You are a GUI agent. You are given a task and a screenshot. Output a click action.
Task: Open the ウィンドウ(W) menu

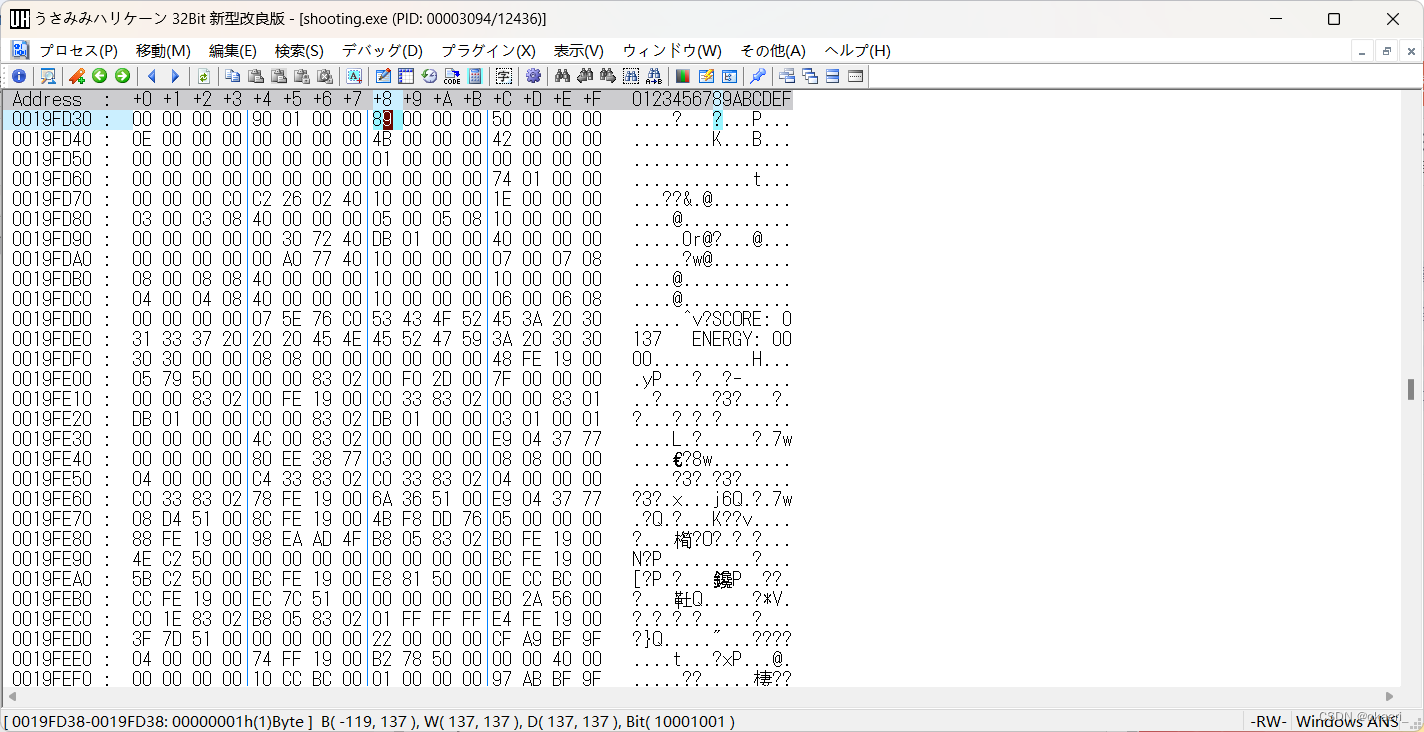672,50
